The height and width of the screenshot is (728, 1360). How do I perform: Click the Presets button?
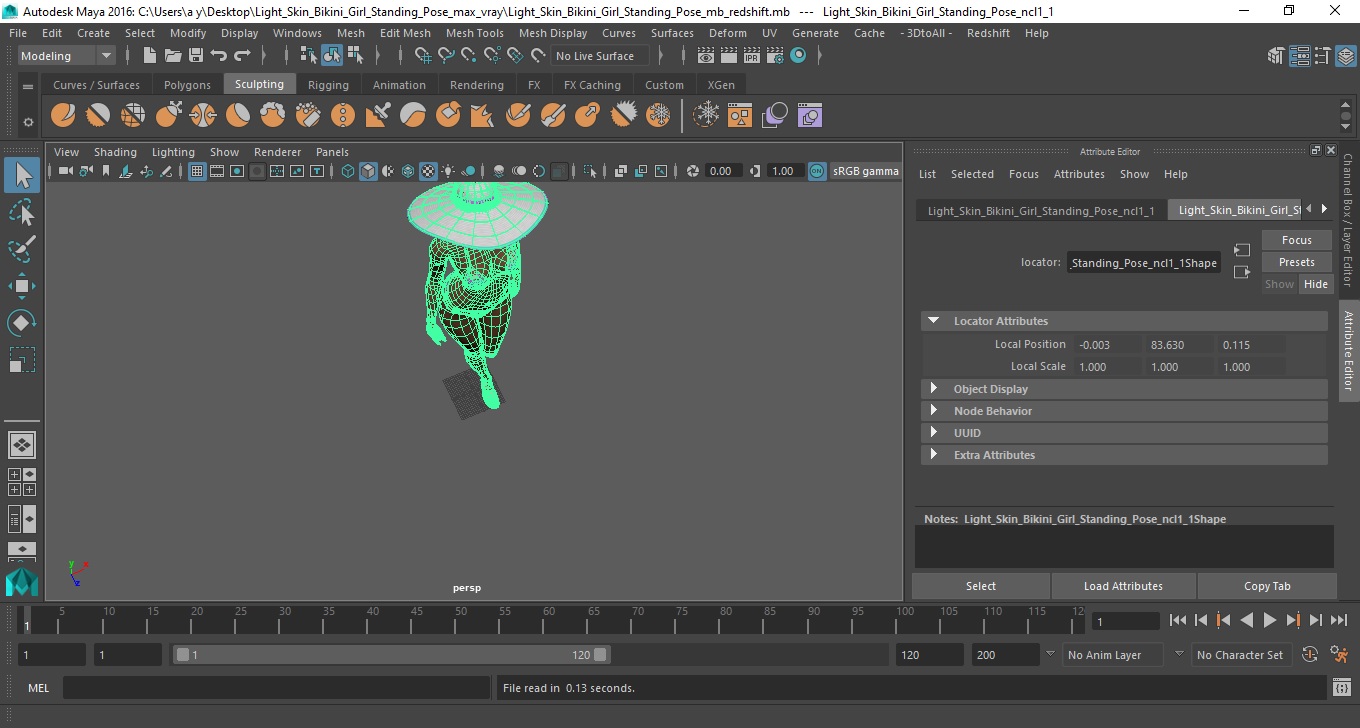tap(1296, 262)
